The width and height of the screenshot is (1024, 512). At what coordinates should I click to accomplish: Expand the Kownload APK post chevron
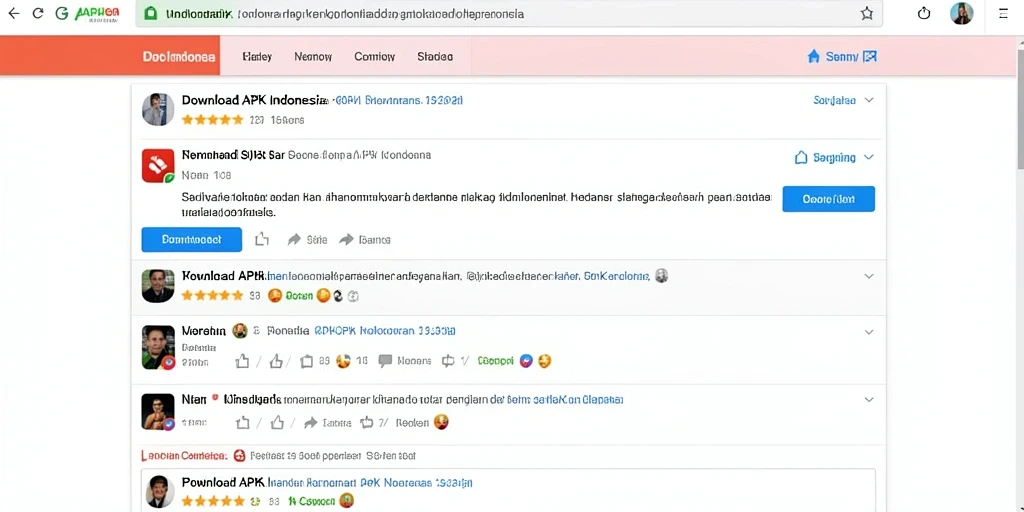click(x=869, y=276)
